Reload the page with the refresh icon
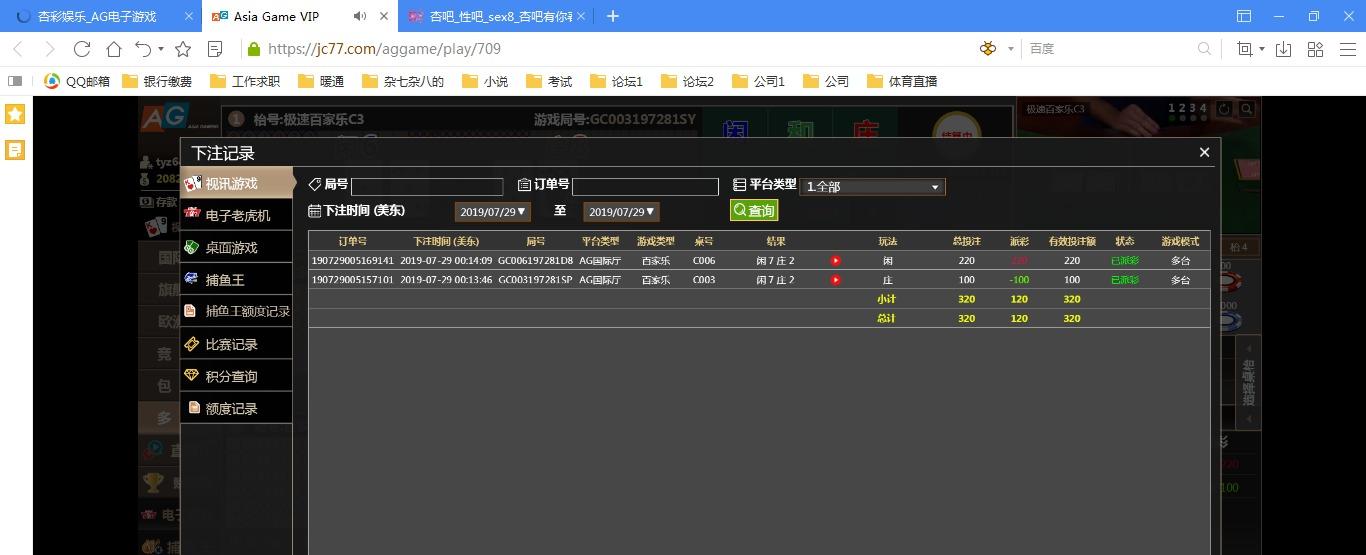1366x555 pixels. click(82, 49)
